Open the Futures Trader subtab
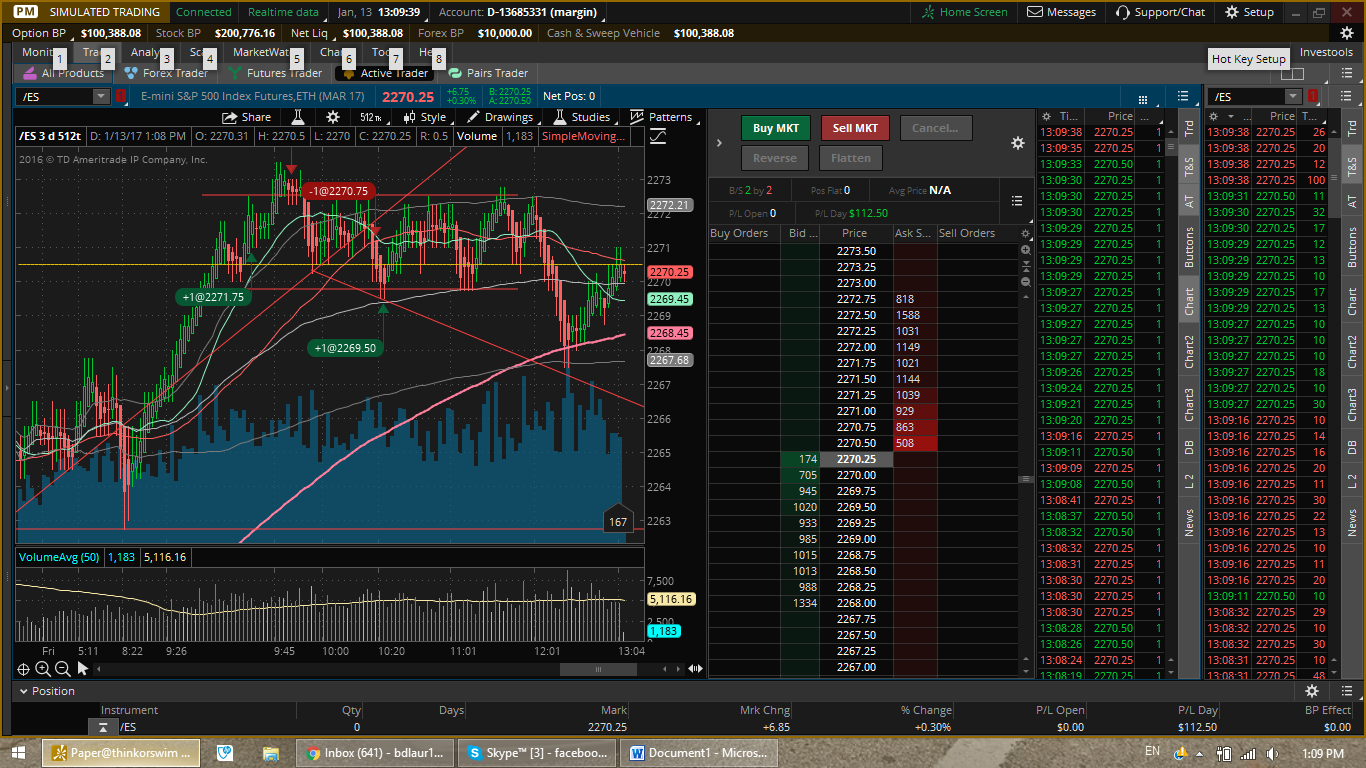The width and height of the screenshot is (1366, 768). click(276, 73)
